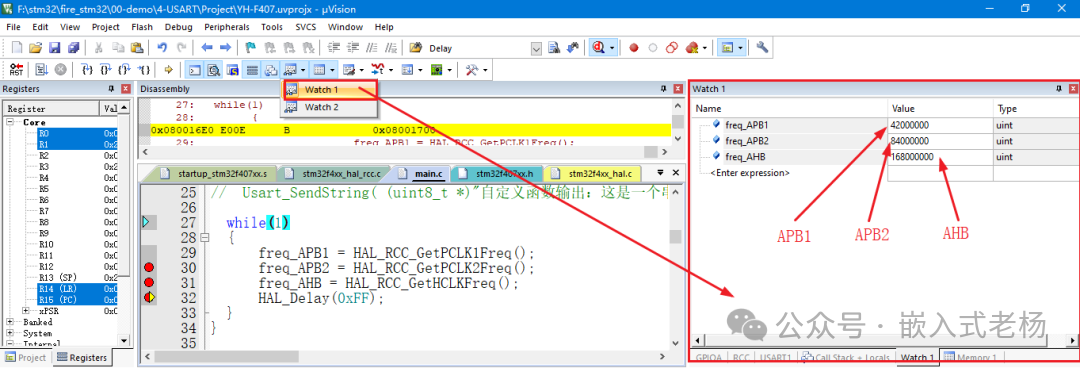Run program with the Run icon
The width and height of the screenshot is (1080, 368).
click(x=41, y=70)
